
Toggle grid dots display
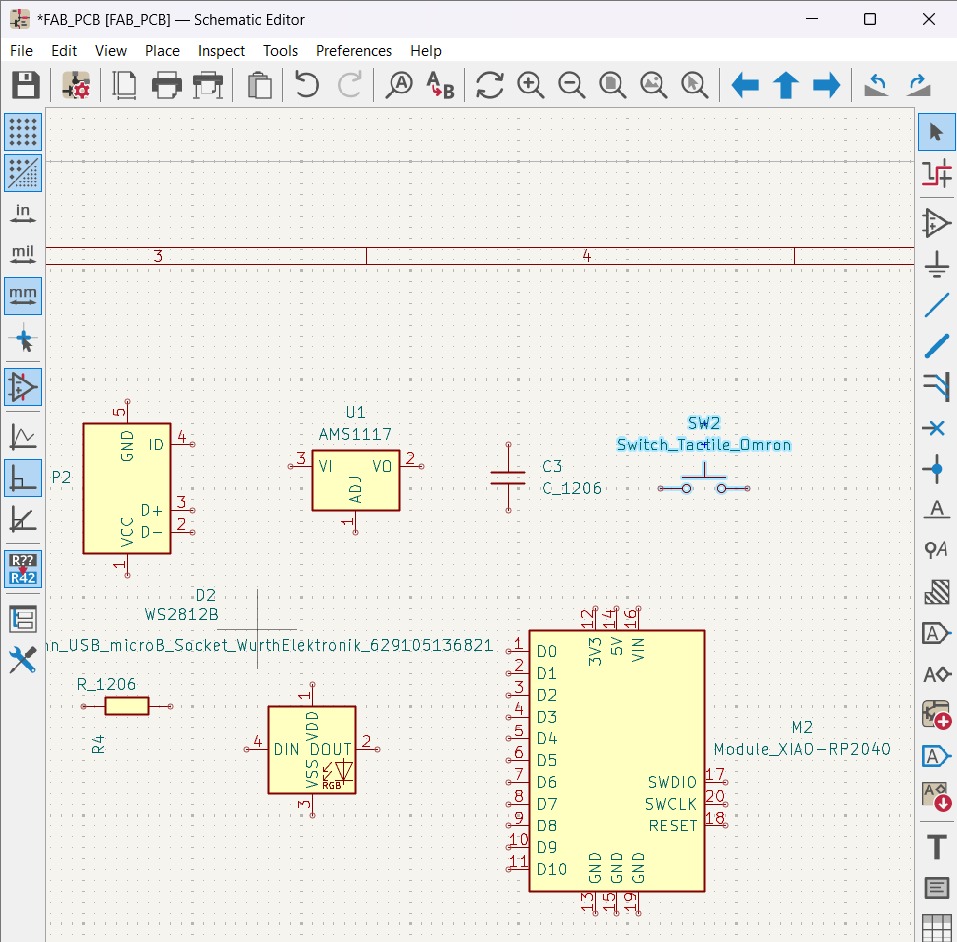pyautogui.click(x=23, y=132)
